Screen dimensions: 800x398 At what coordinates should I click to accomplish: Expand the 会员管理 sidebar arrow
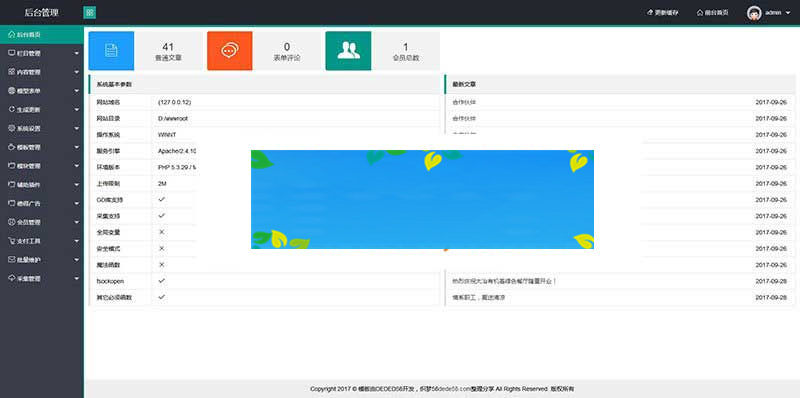click(77, 222)
